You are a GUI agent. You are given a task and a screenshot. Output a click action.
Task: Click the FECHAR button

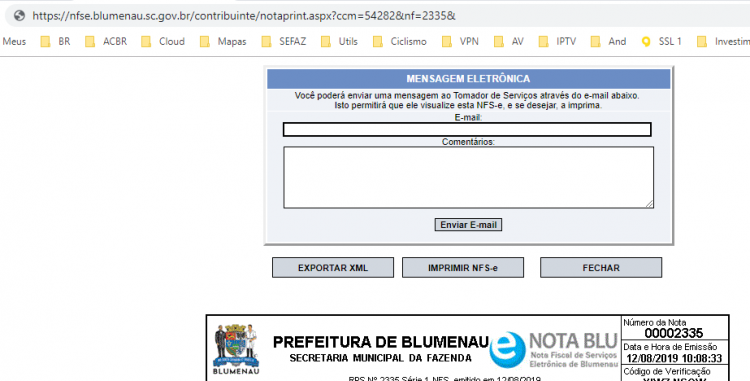coord(601,268)
